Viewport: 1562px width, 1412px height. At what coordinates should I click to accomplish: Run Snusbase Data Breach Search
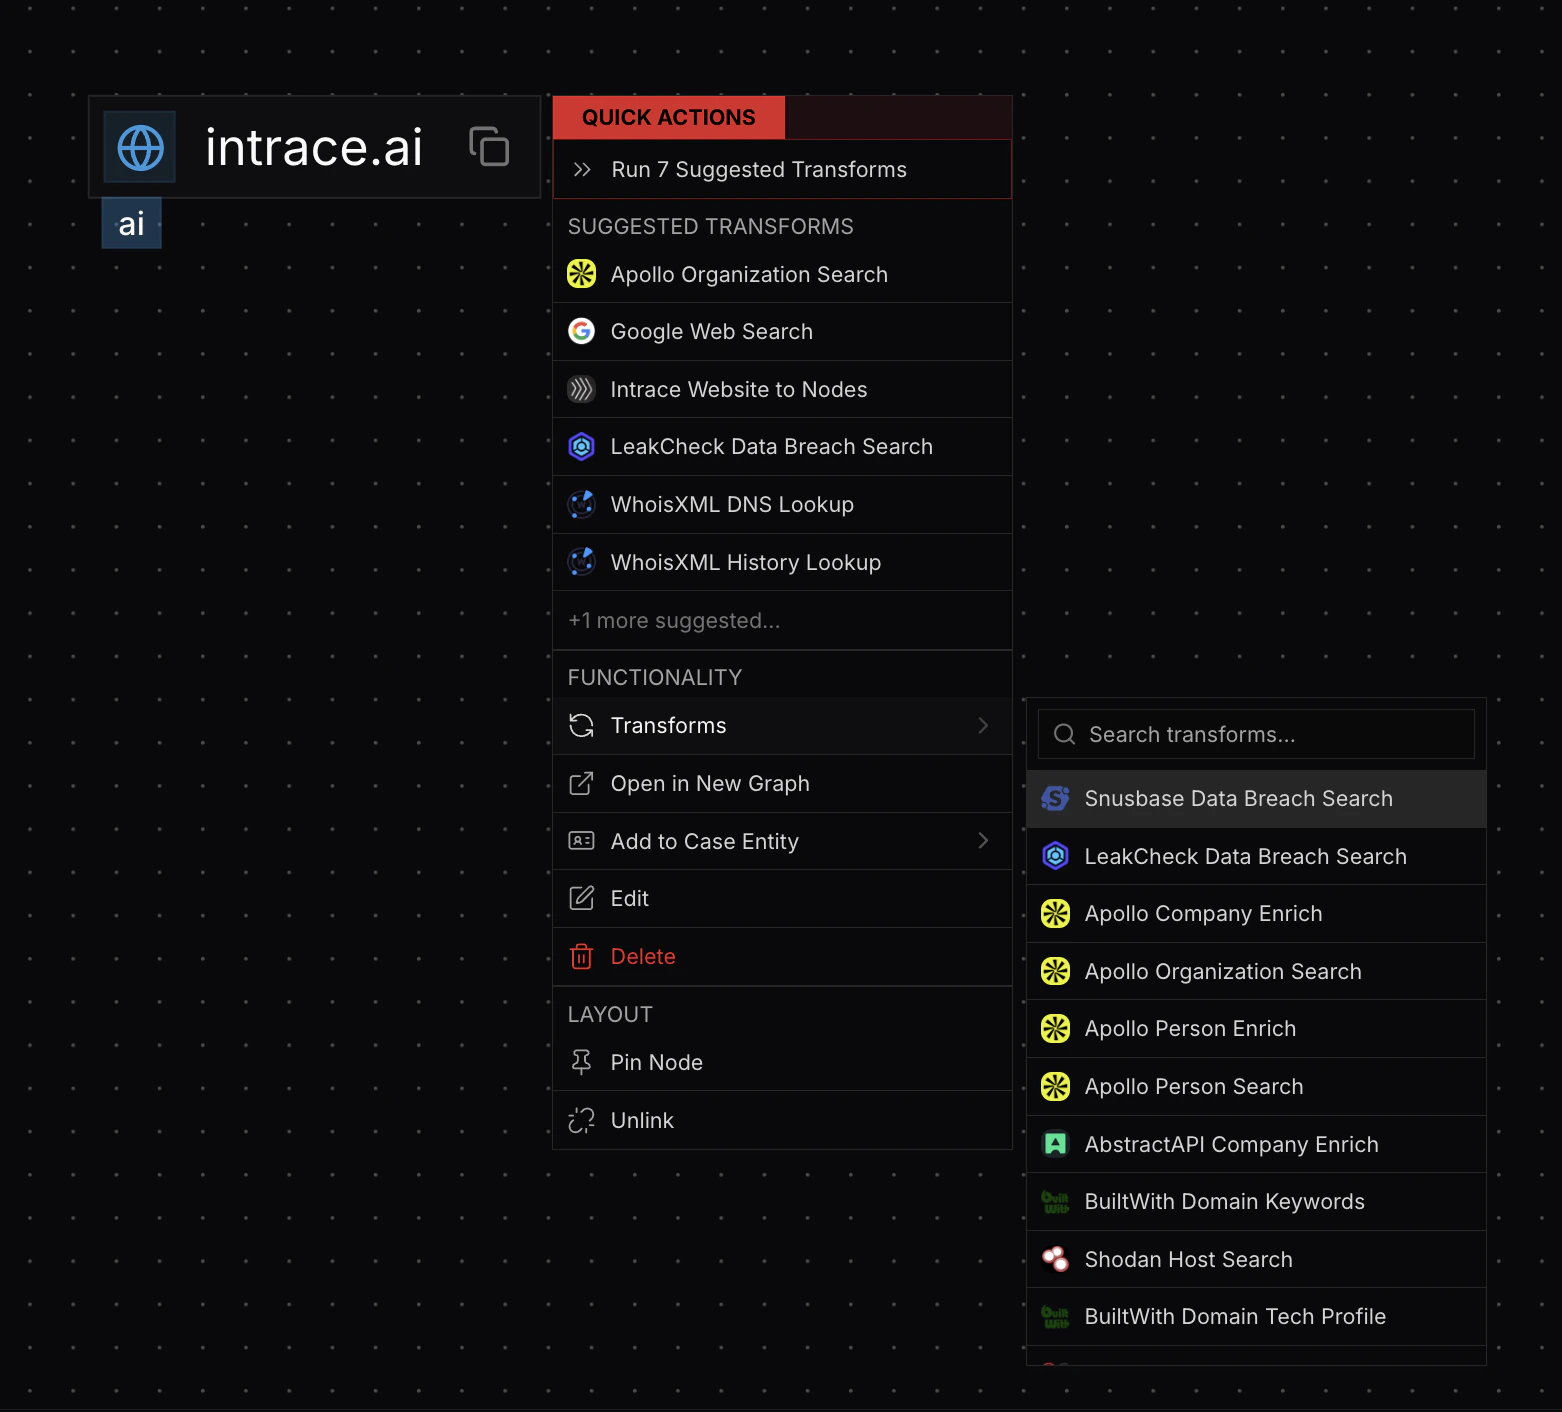[1256, 798]
